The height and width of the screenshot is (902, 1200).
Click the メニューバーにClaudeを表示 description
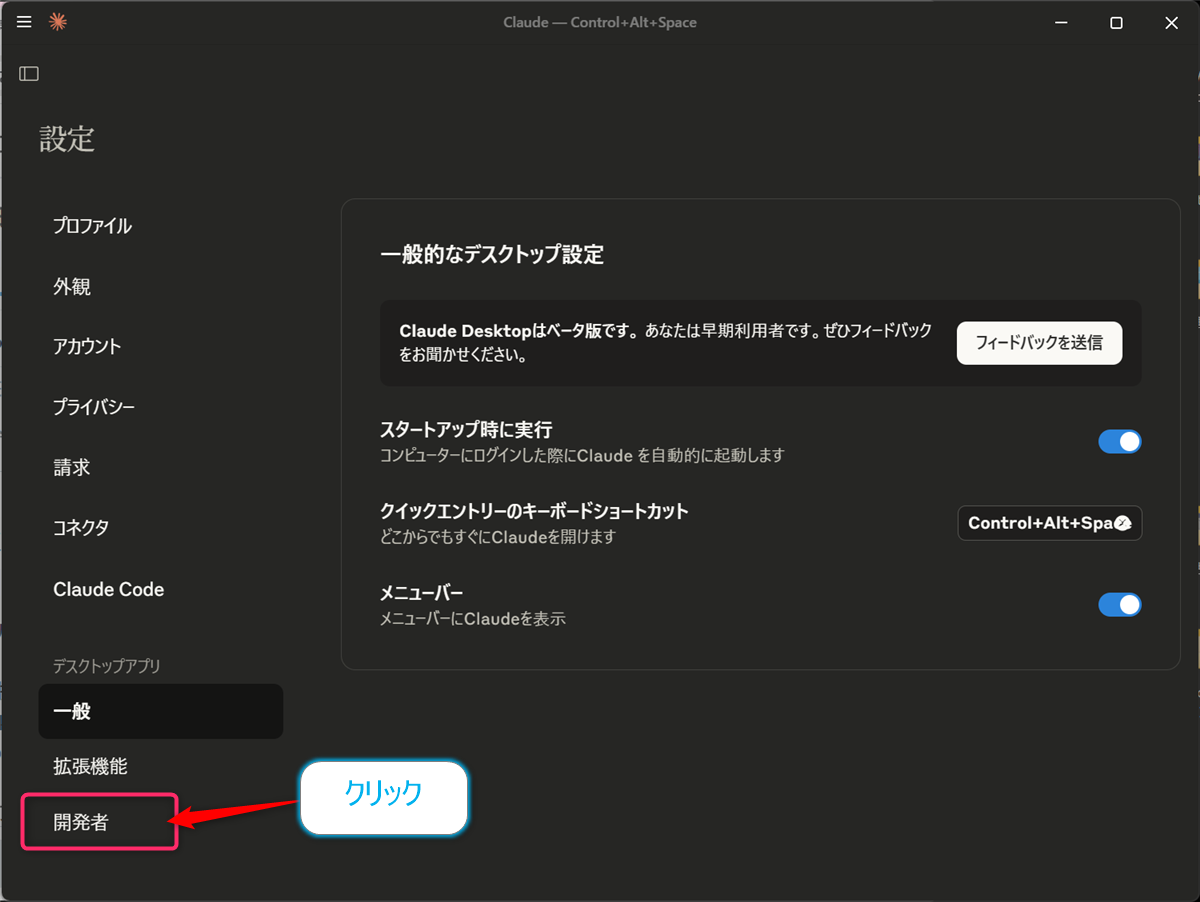(x=473, y=619)
